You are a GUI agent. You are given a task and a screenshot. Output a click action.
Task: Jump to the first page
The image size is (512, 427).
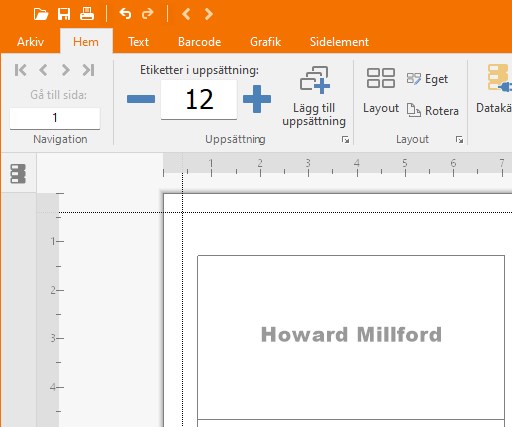(x=21, y=70)
